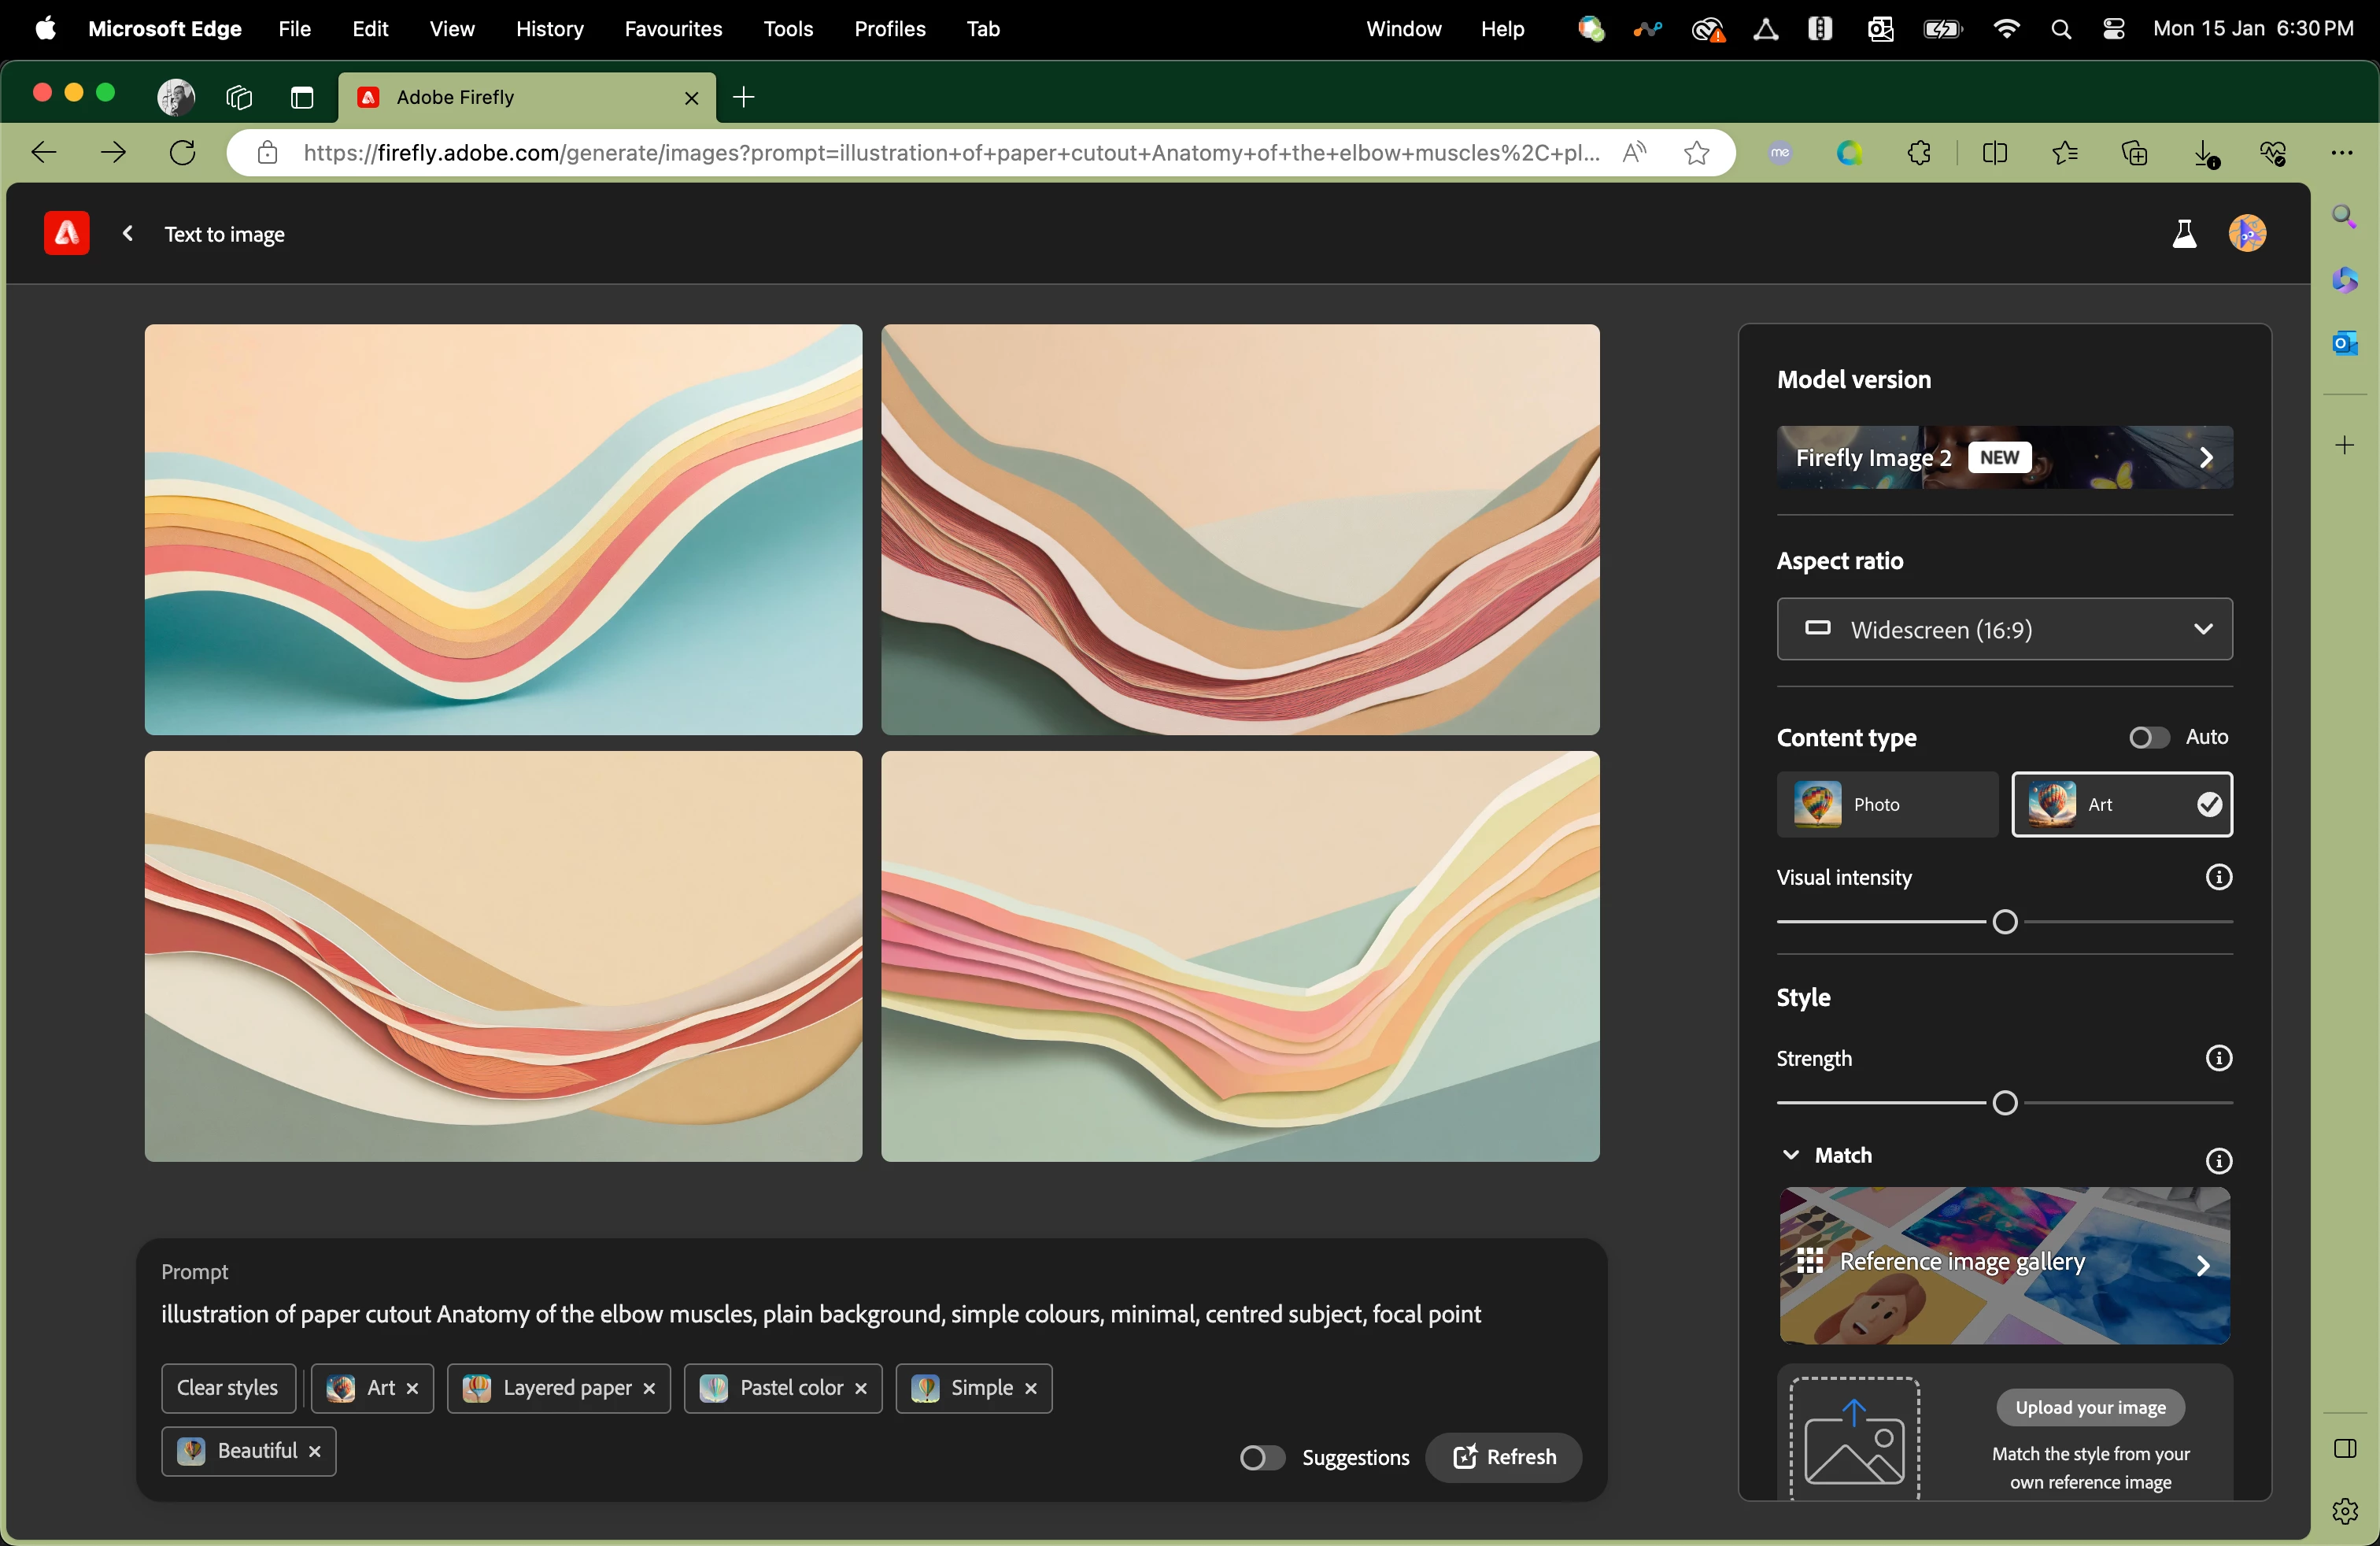Viewport: 2380px width, 1546px height.
Task: Open the user profile avatar
Action: pos(2247,234)
